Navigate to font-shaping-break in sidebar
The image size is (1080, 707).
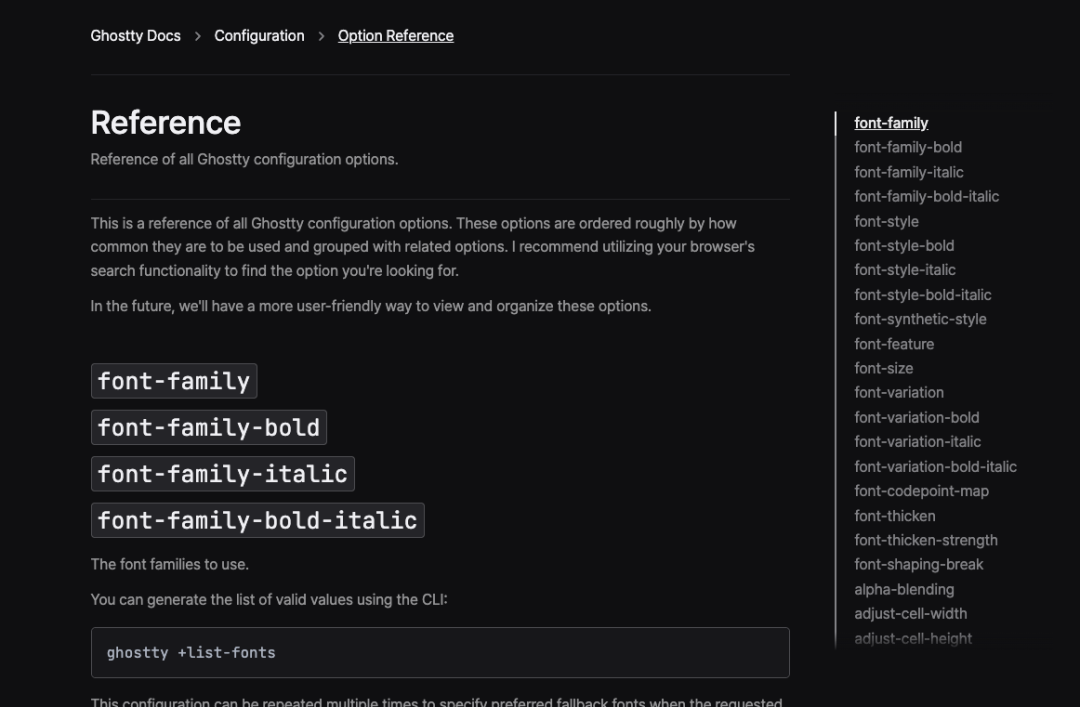pos(919,564)
